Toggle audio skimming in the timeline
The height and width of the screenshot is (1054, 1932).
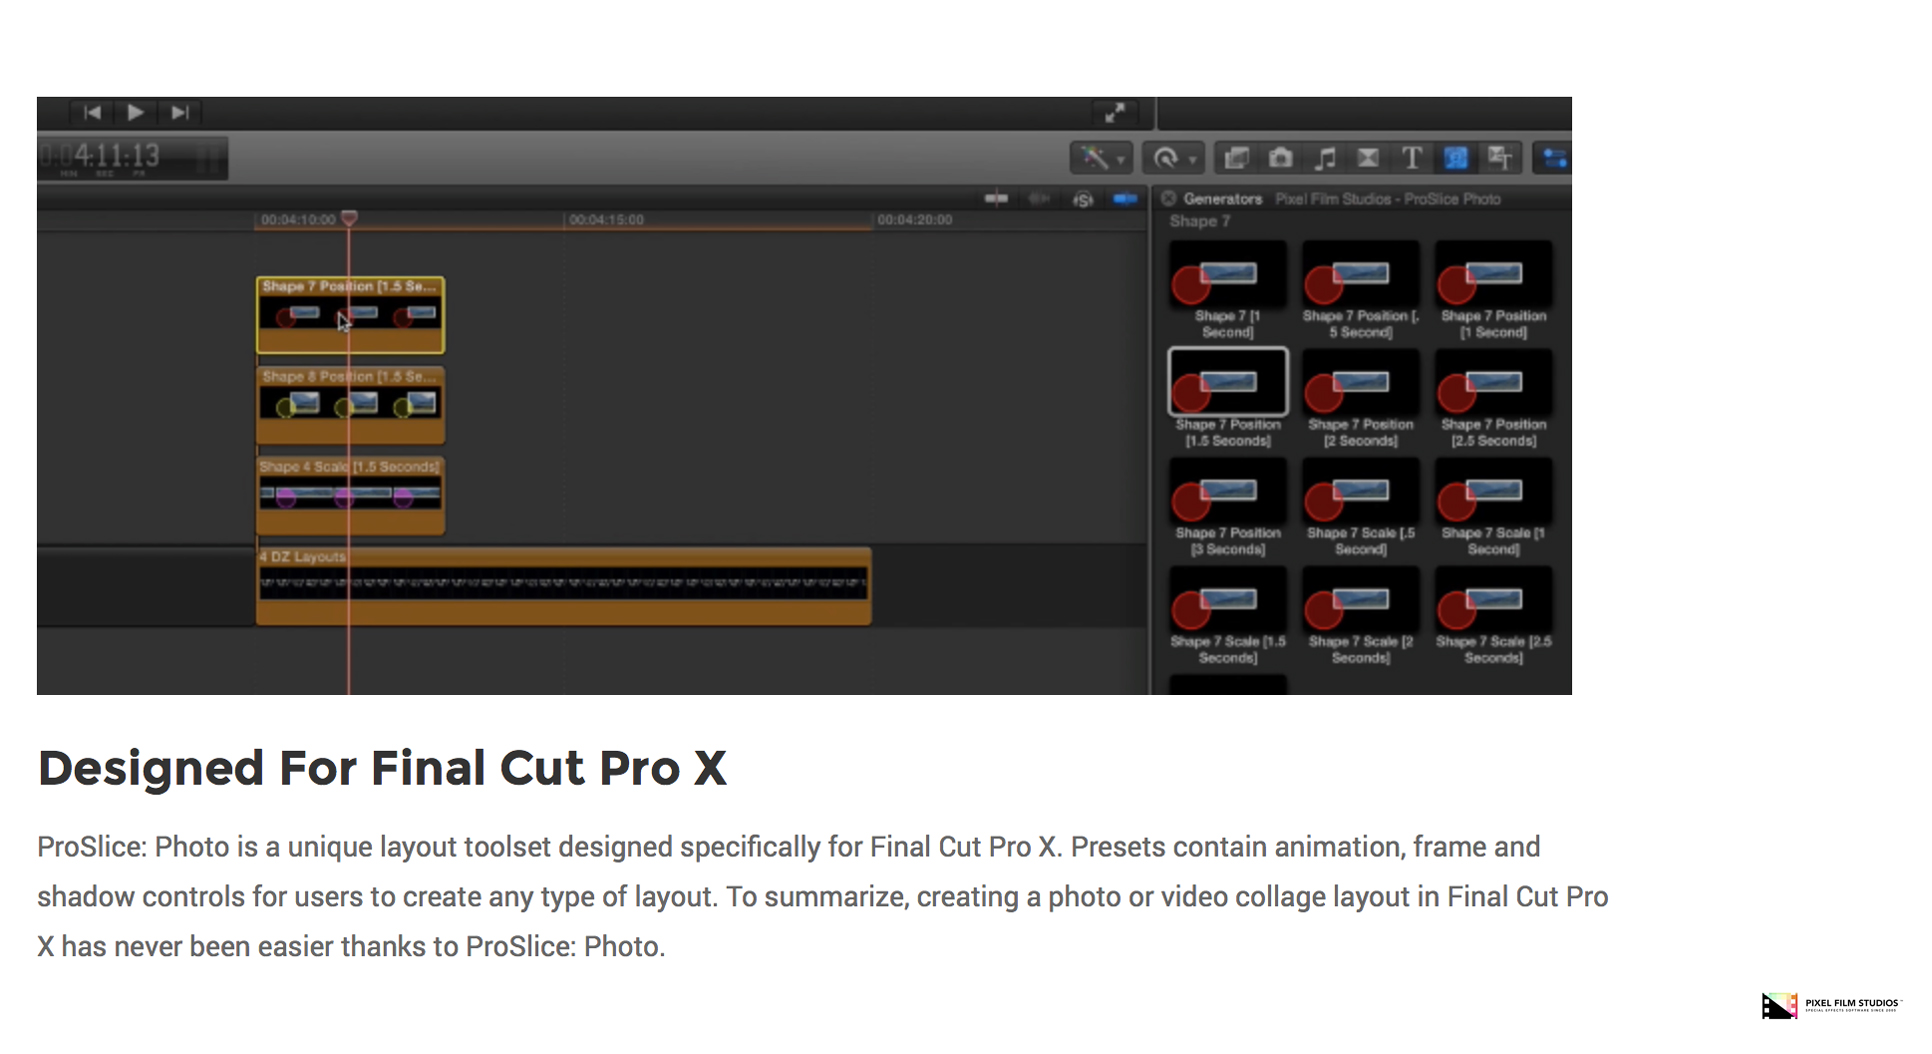tap(1040, 199)
